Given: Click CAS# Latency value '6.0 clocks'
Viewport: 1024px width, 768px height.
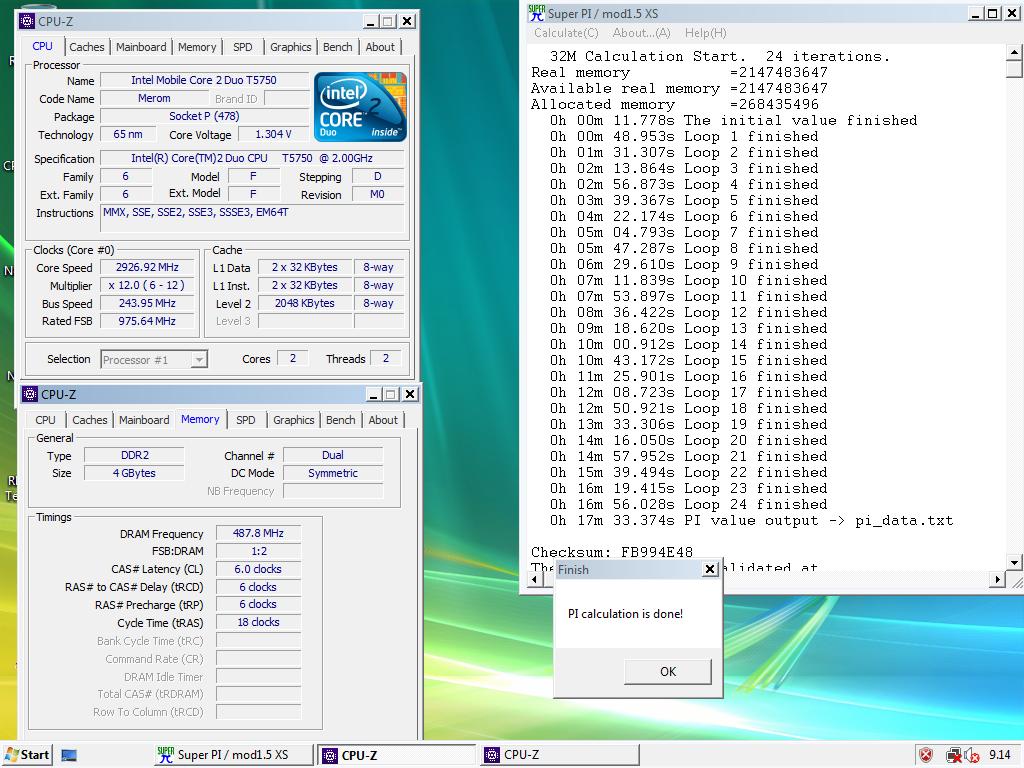Looking at the screenshot, I should [258, 569].
